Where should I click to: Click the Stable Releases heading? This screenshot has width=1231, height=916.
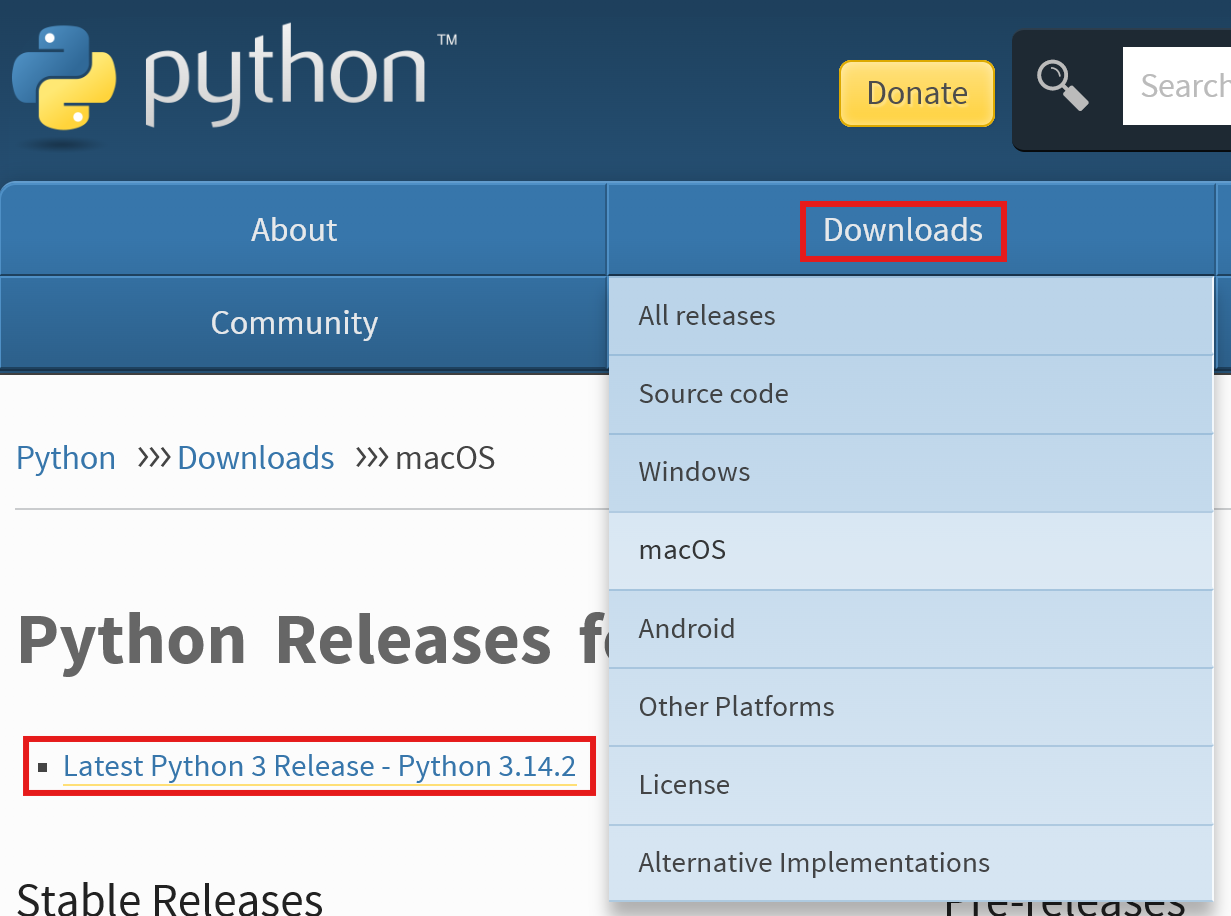coord(168,897)
